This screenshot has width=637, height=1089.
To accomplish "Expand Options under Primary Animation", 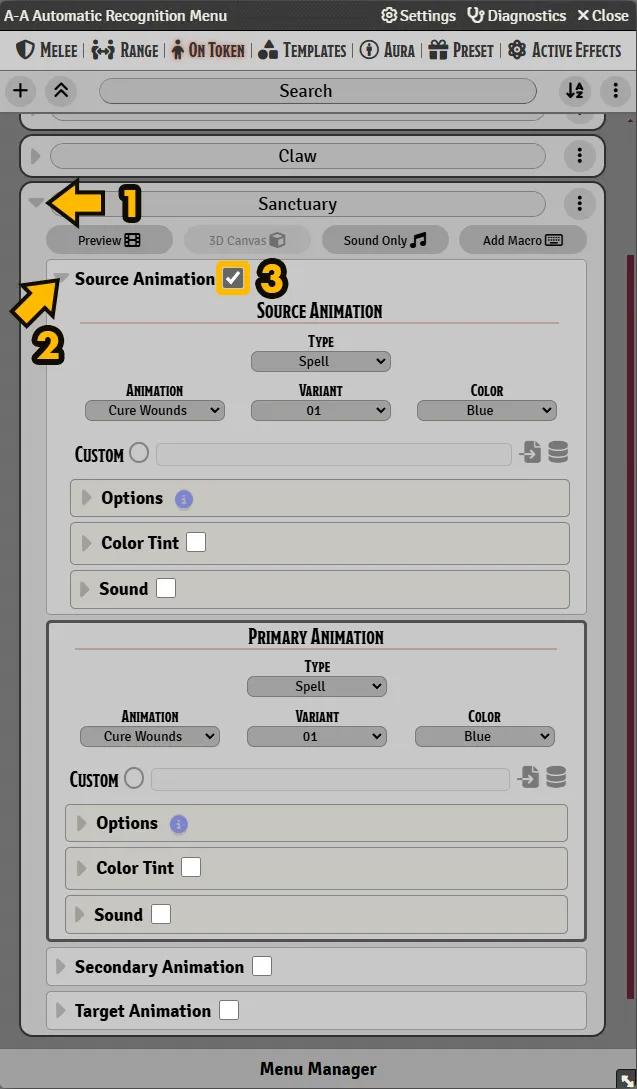I will coord(82,823).
